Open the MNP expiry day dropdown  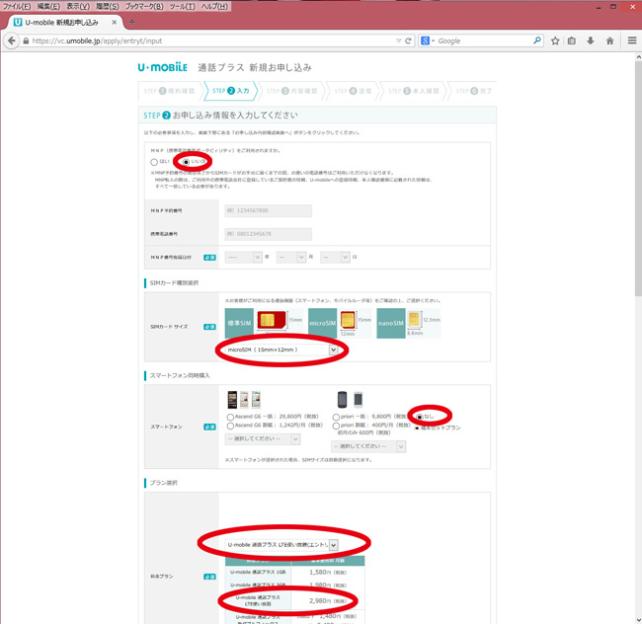coord(335,257)
